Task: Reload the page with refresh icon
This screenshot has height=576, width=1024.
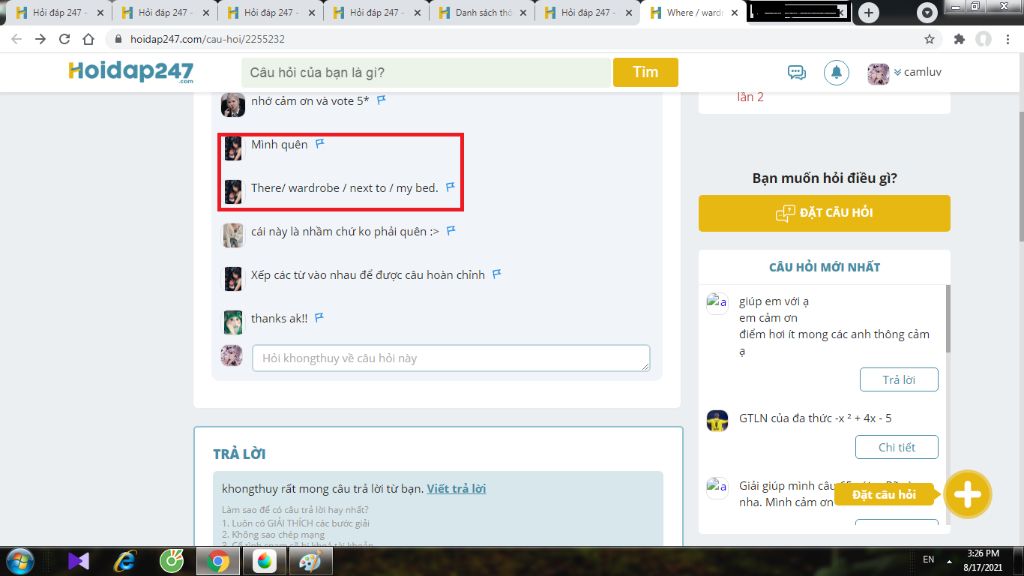Action: click(64, 39)
